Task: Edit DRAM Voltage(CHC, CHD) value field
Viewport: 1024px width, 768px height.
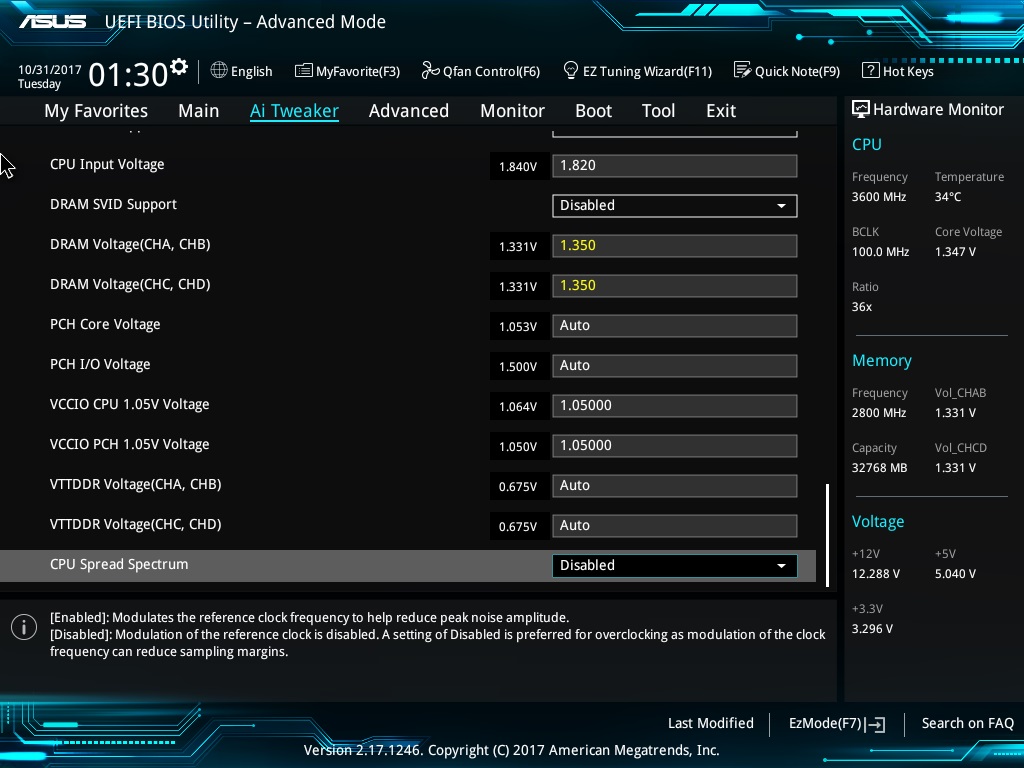Action: [675, 285]
